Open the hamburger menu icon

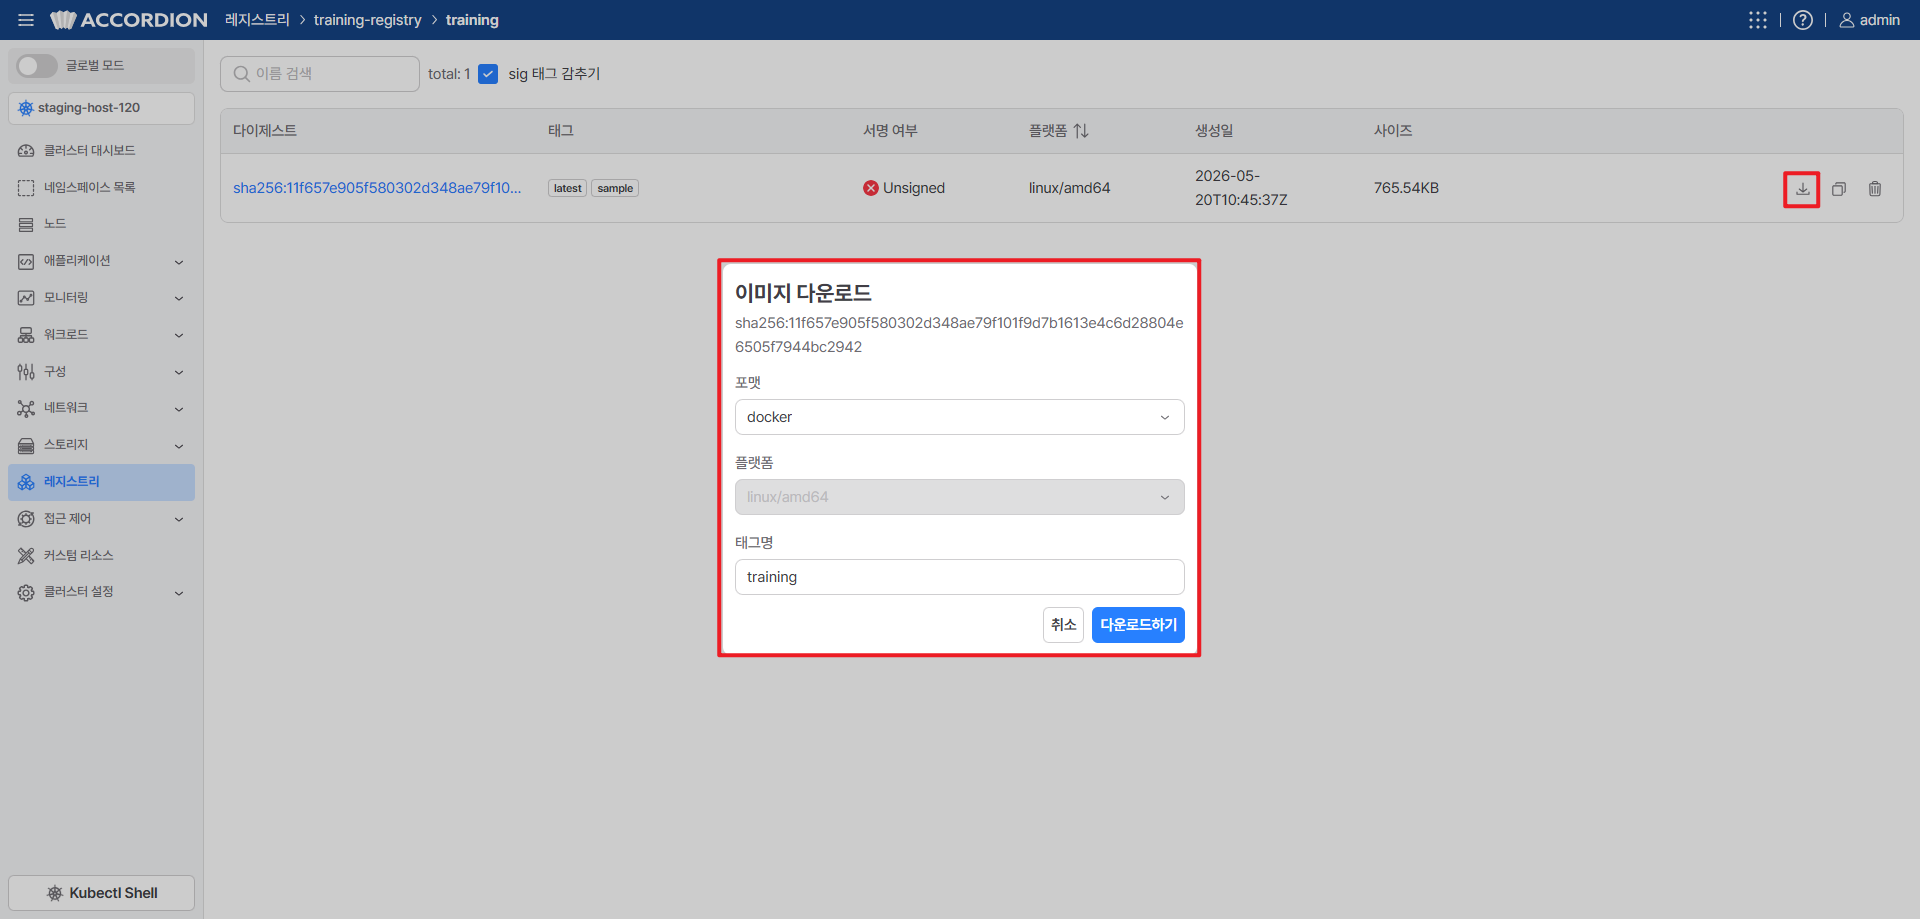click(26, 20)
